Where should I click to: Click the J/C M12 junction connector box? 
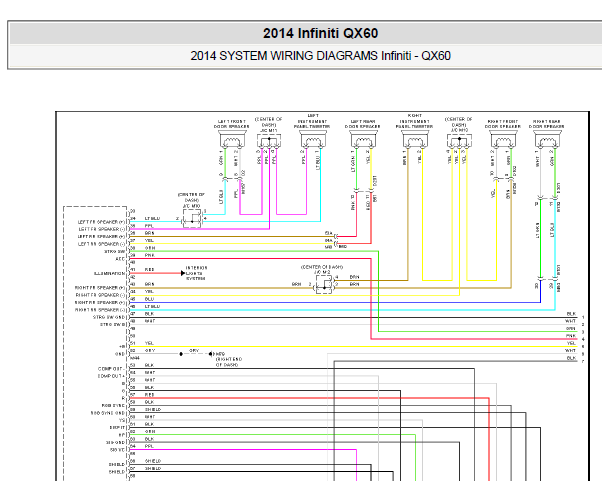coord(324,284)
